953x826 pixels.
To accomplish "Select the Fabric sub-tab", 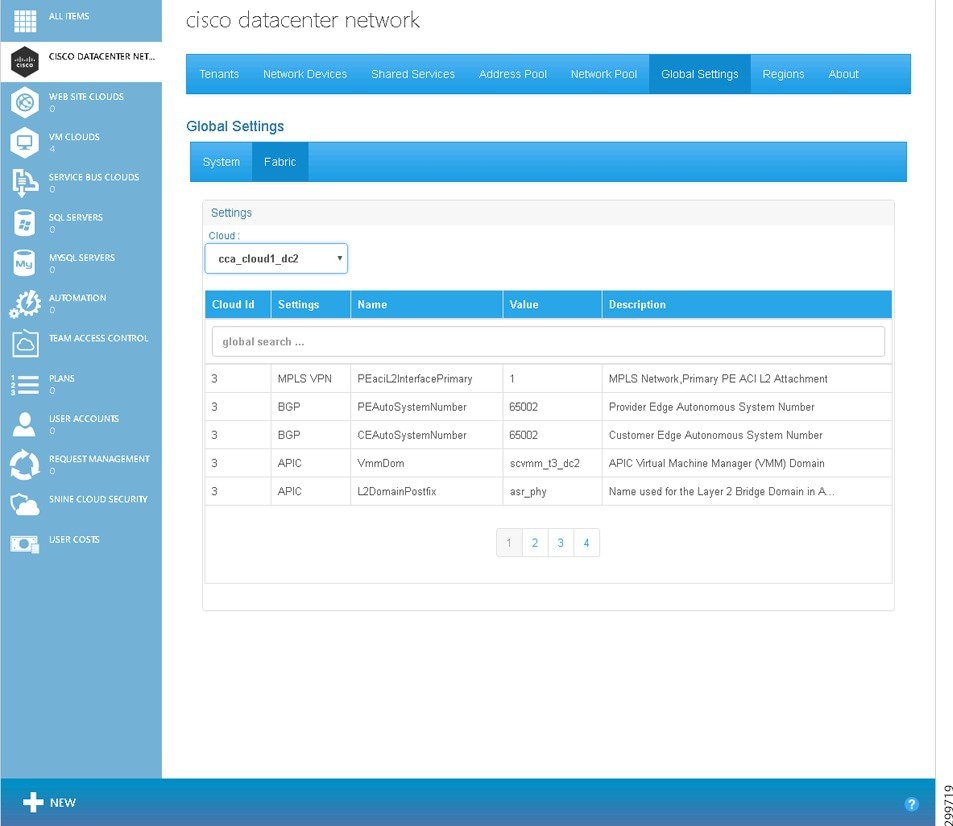I will pyautogui.click(x=280, y=162).
